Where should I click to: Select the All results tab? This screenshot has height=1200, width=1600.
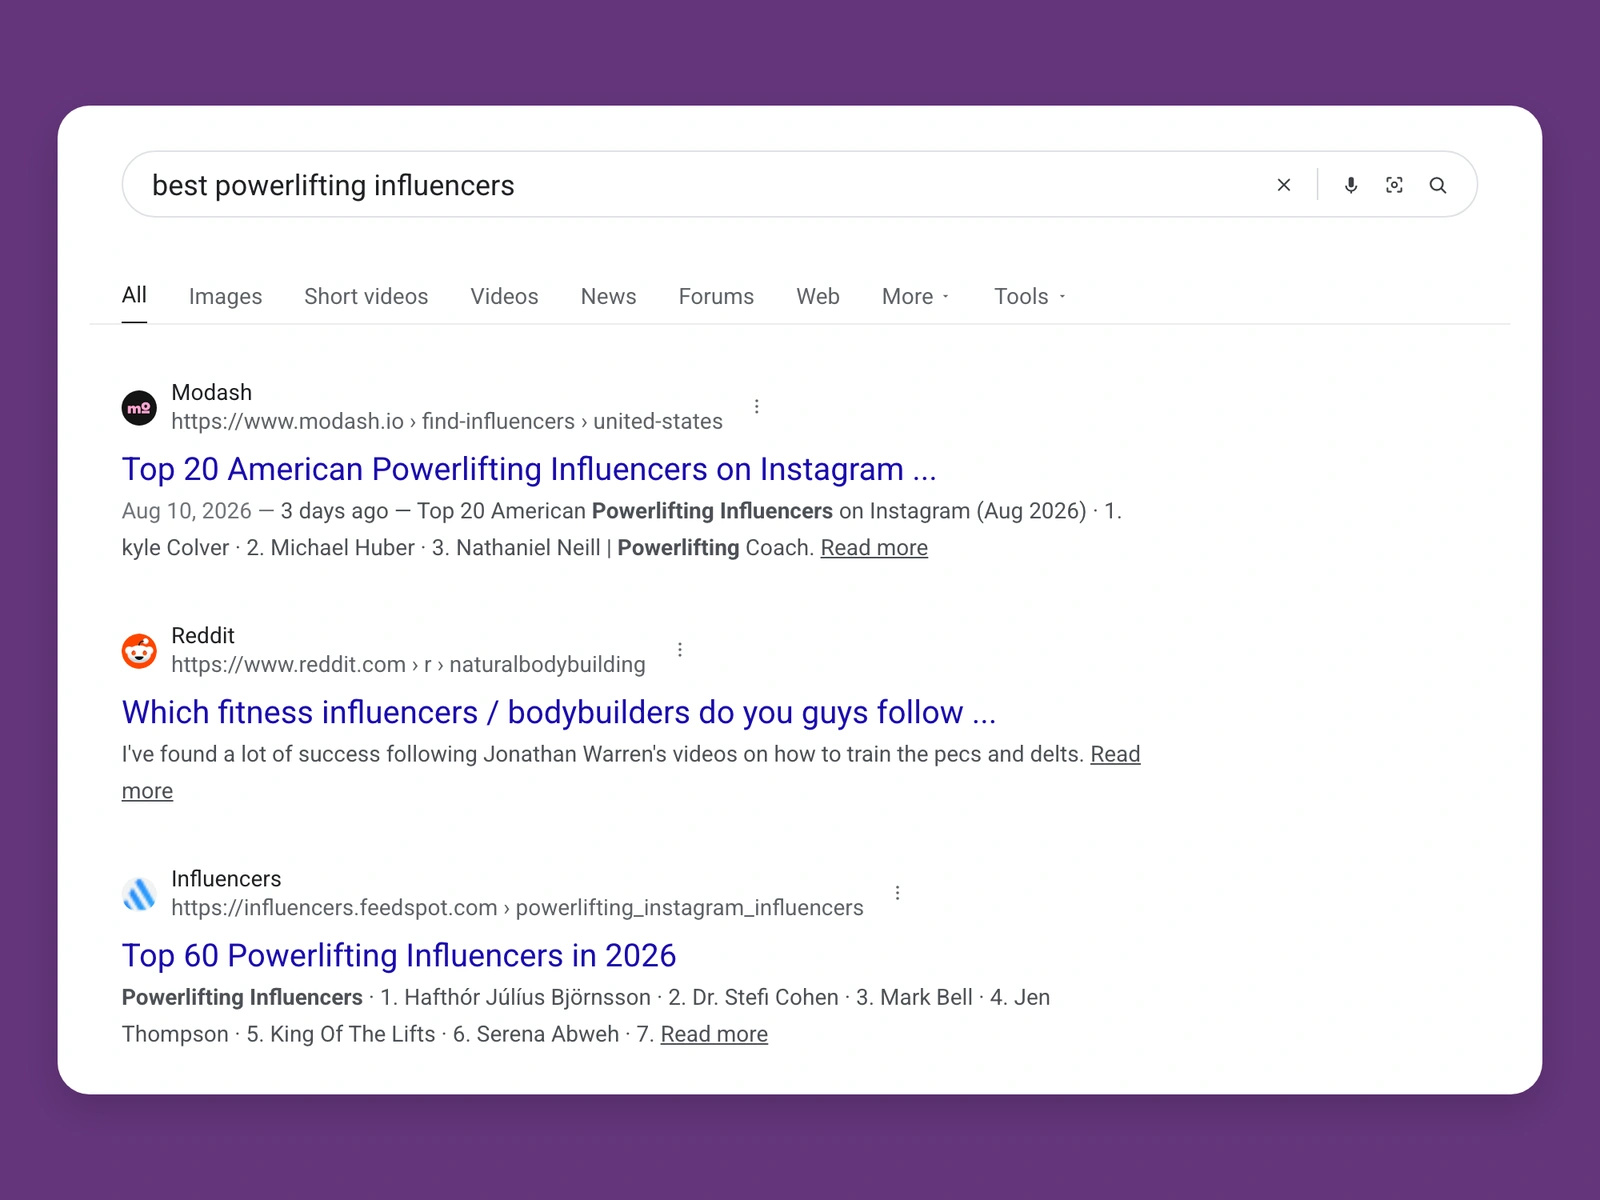coord(134,296)
